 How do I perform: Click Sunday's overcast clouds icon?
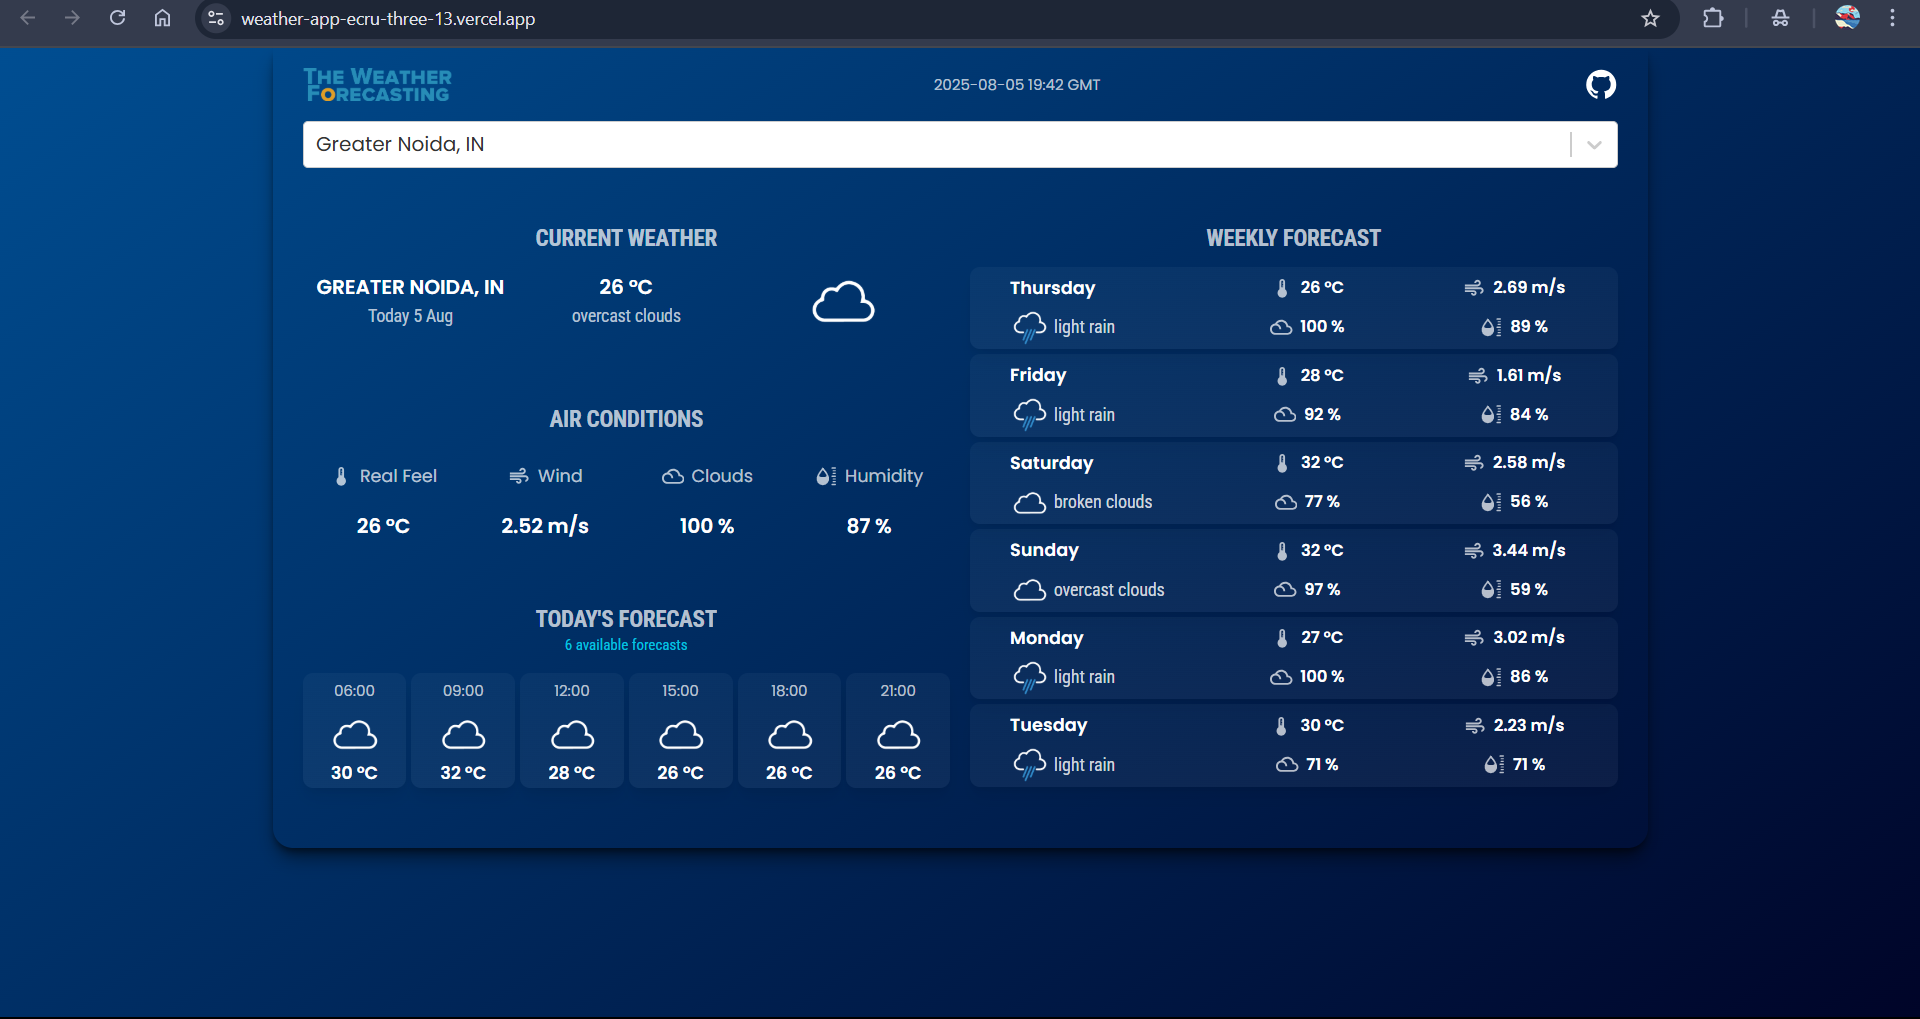[1029, 589]
